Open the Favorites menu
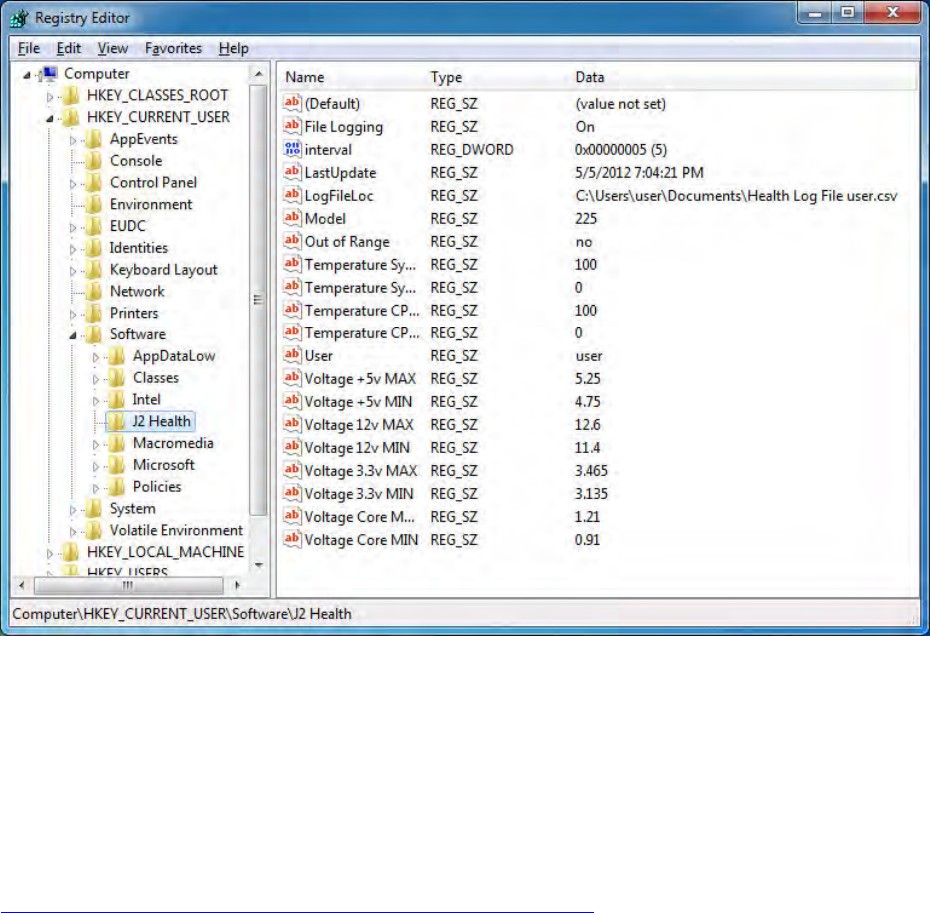Screen dimensions: 930x913 point(173,48)
